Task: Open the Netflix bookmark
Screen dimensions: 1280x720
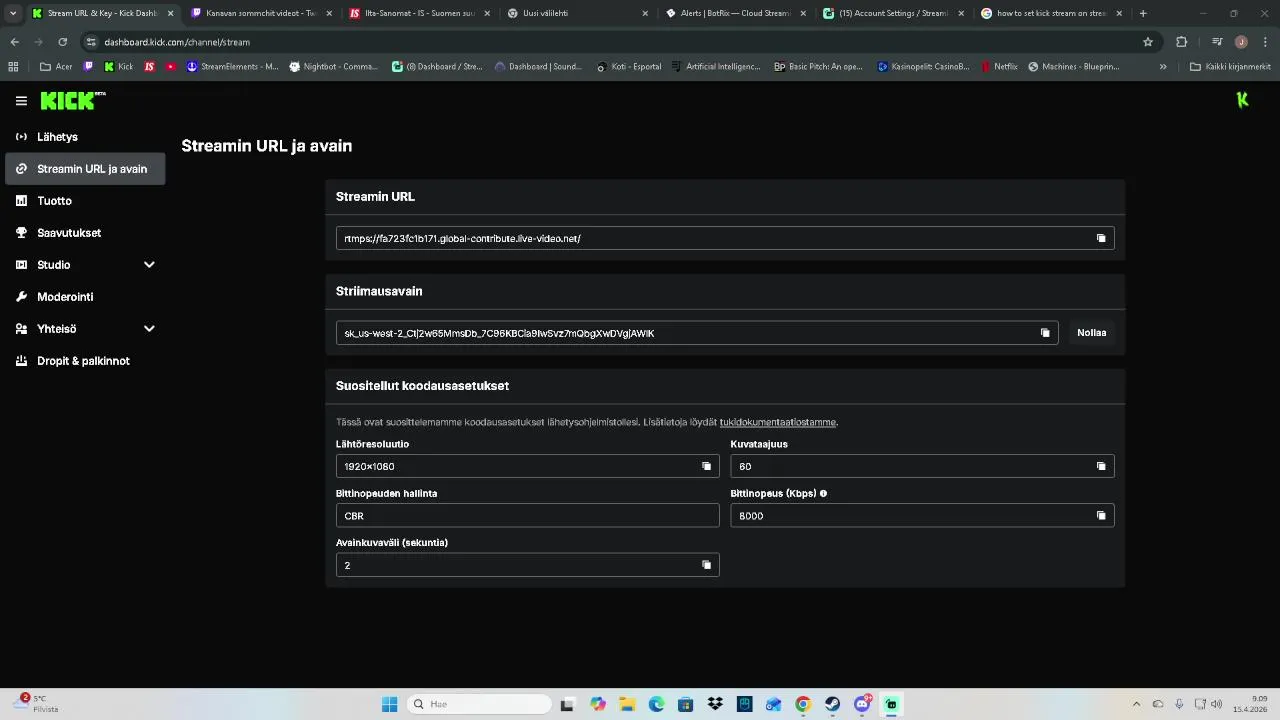Action: [x=999, y=67]
